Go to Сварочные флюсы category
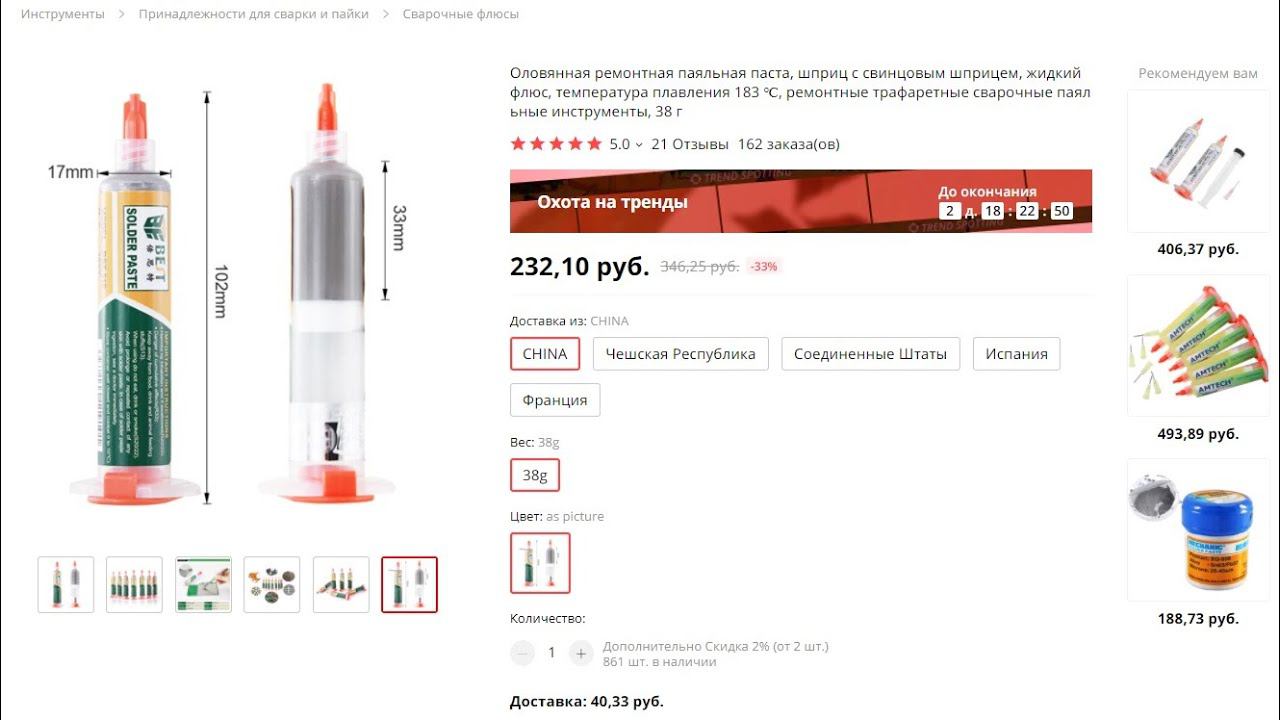Image resolution: width=1280 pixels, height=720 pixels. pos(461,14)
